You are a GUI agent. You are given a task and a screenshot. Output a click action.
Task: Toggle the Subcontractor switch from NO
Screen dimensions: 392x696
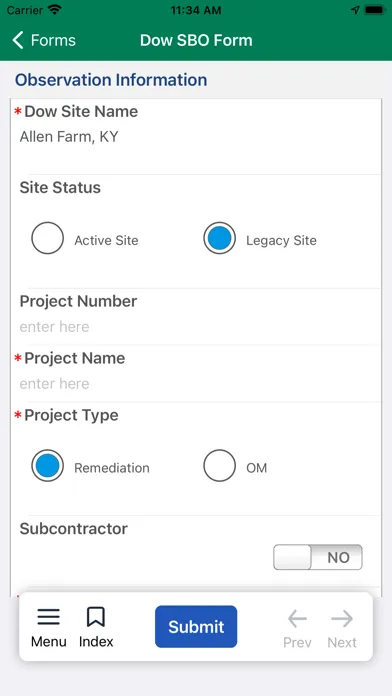pyautogui.click(x=318, y=557)
